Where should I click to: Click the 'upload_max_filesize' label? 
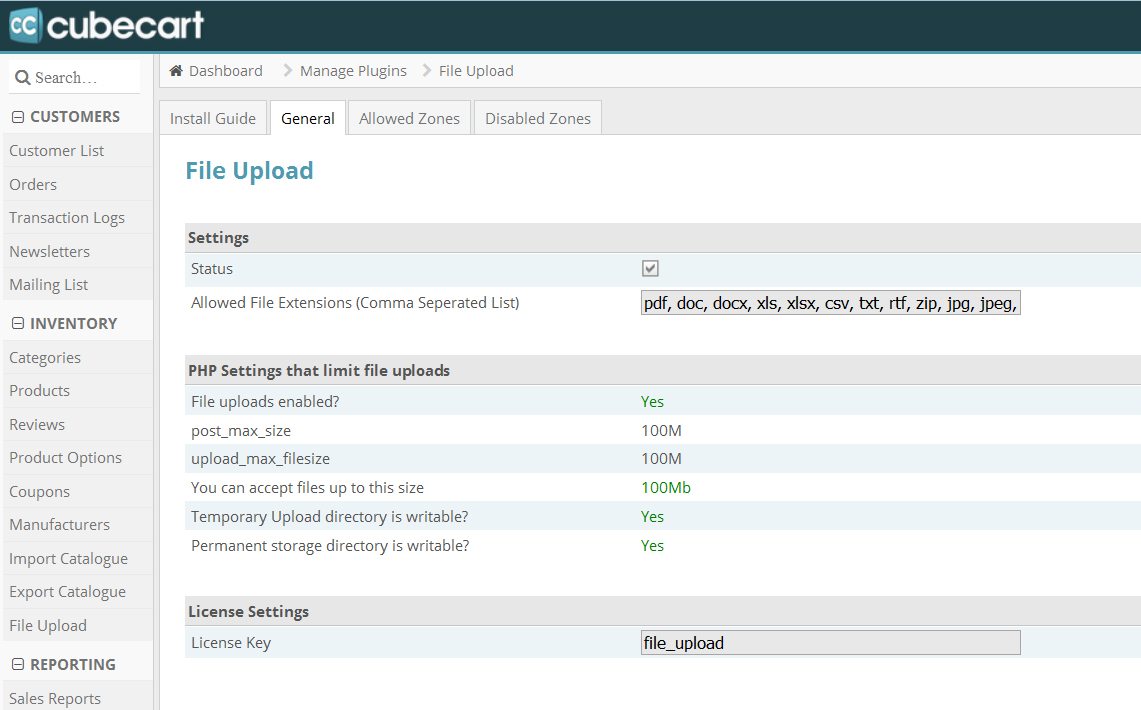pos(261,459)
